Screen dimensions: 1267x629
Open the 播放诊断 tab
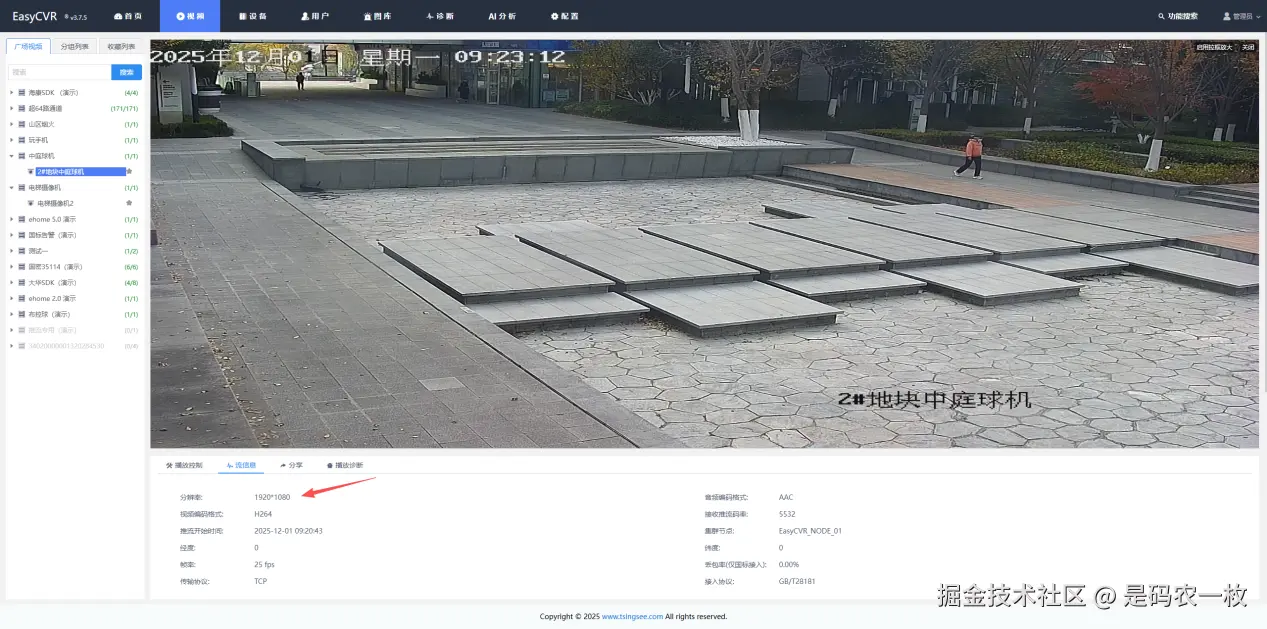click(x=345, y=465)
